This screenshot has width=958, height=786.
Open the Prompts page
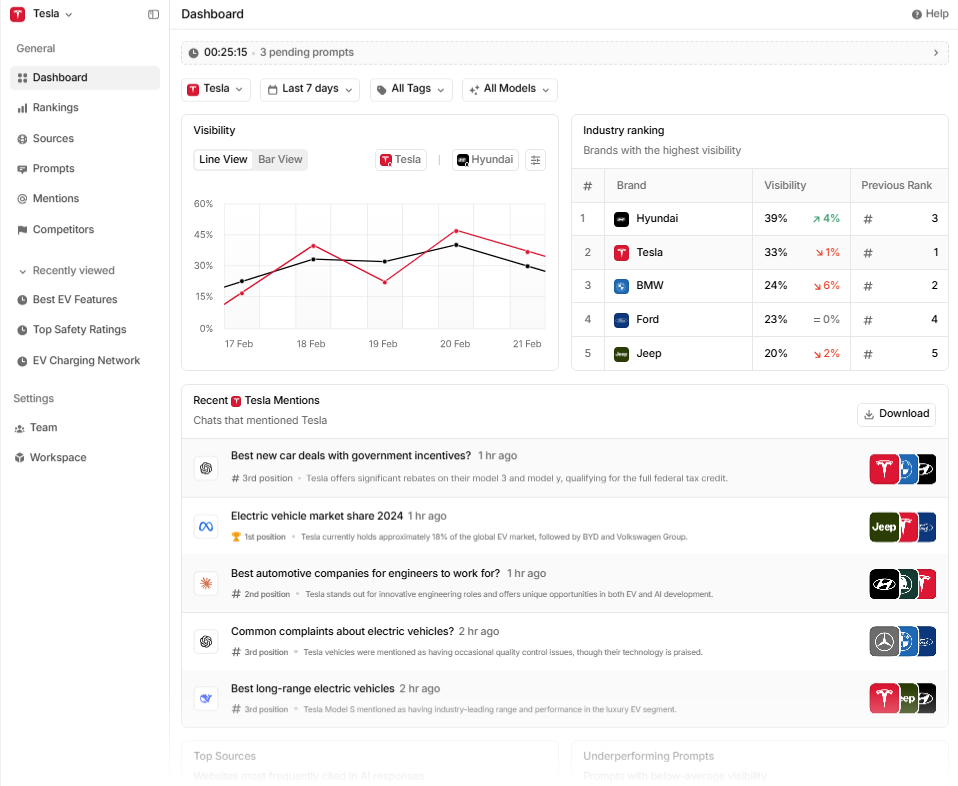pyautogui.click(x=46, y=169)
